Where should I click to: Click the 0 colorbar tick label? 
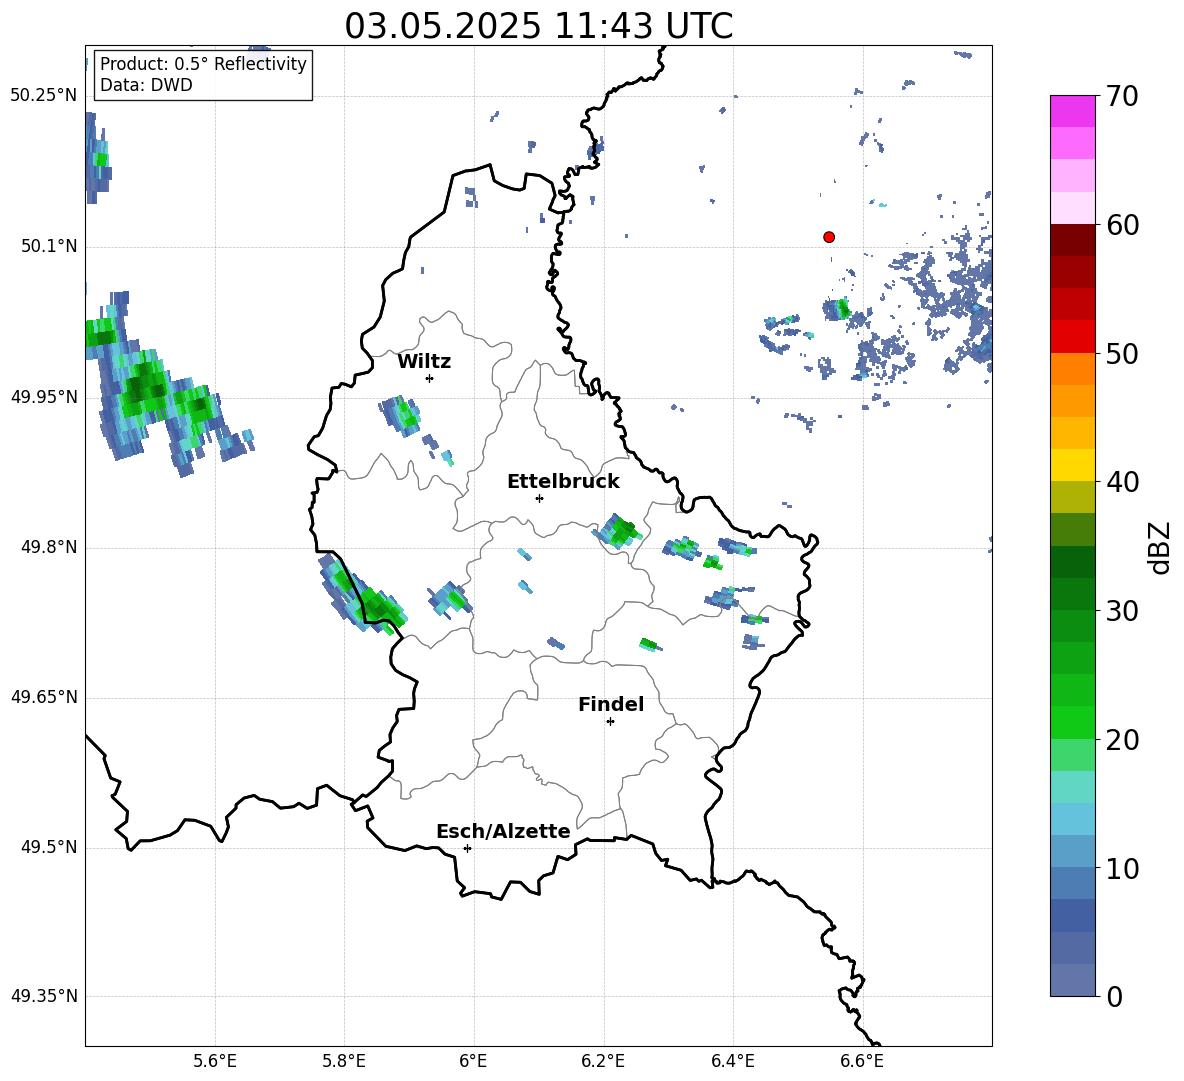click(1115, 996)
